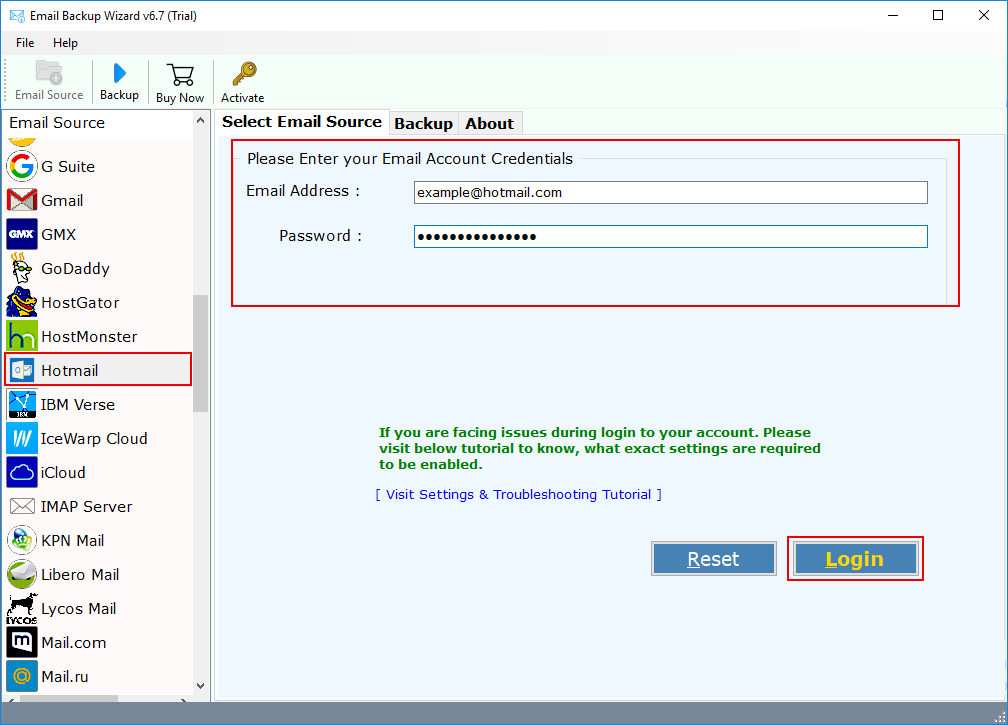Switch to the Select Email Source tab
This screenshot has height=725, width=1008.
coord(302,121)
